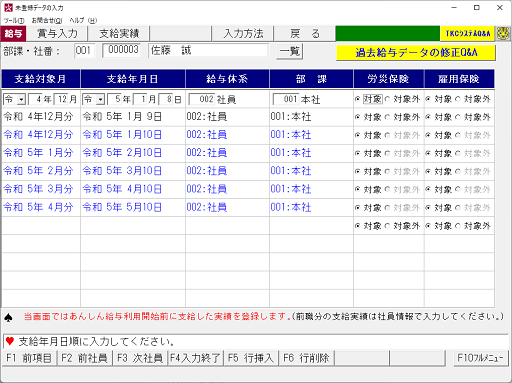Click the 支給対象月 year field
The width and height of the screenshot is (512, 383).
pyautogui.click(x=35, y=99)
